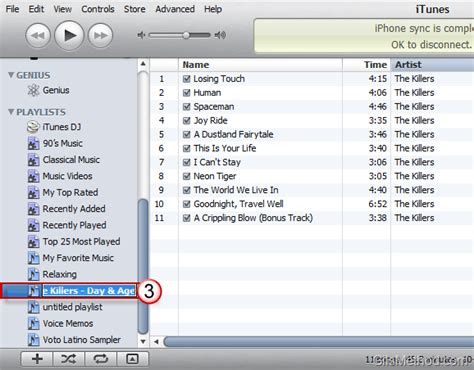Click the sidebar scroll down arrow

coord(143,341)
